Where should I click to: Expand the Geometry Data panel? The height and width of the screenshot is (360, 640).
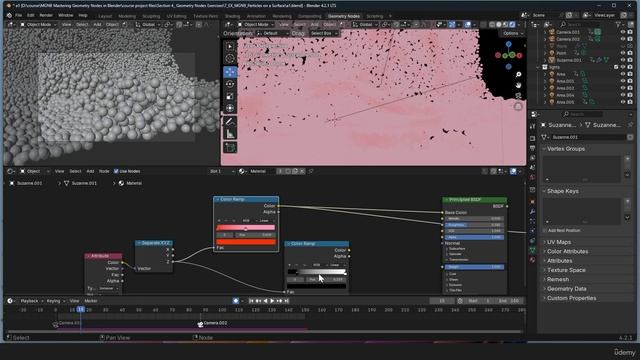click(567, 289)
